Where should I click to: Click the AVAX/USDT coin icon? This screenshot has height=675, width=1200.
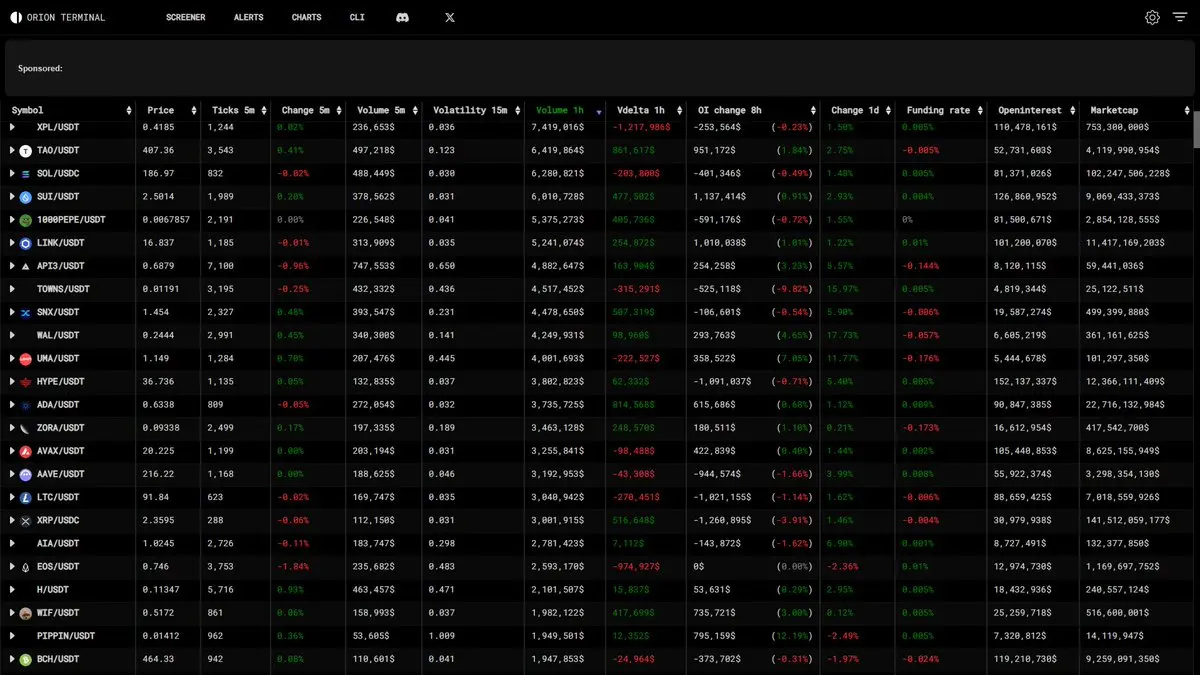coord(26,450)
